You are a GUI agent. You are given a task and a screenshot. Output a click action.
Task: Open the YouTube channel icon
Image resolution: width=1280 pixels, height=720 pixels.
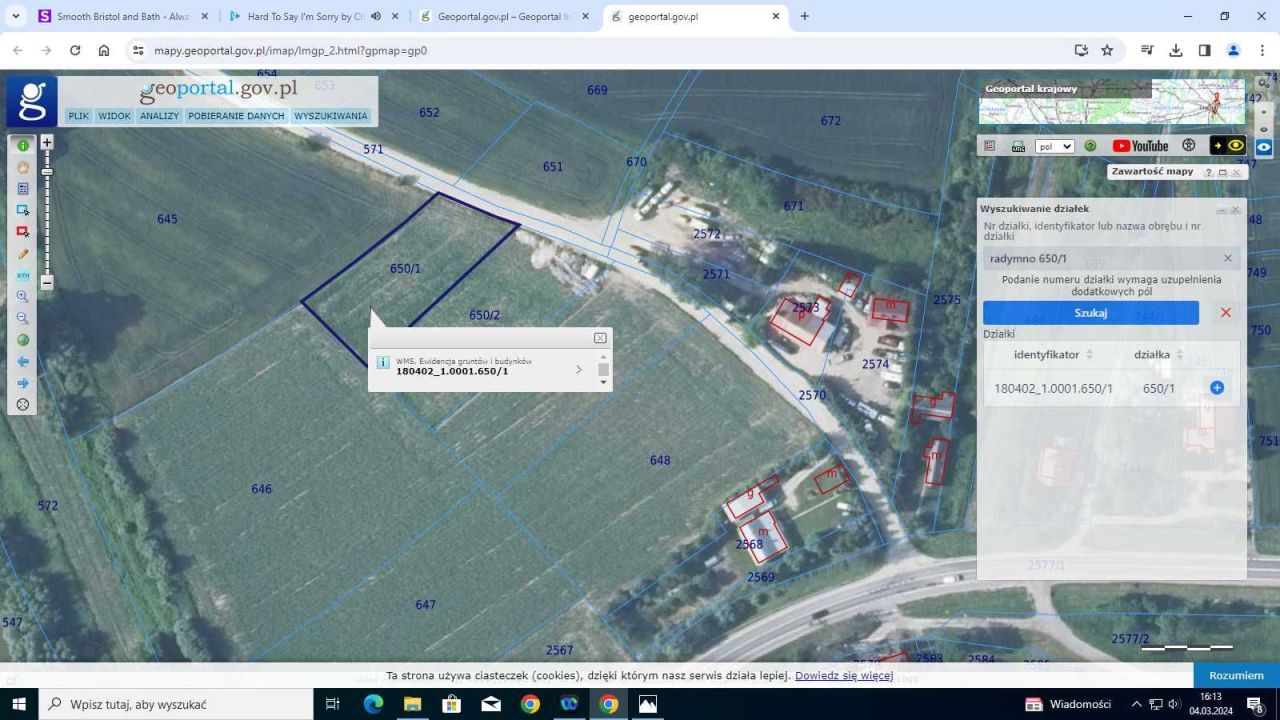coord(1140,146)
